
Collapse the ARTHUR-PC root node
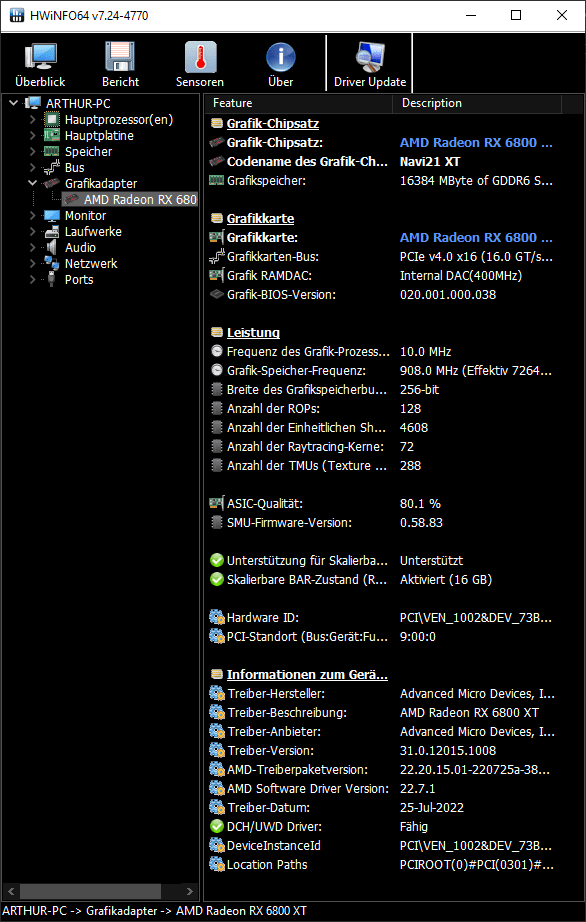click(x=14, y=103)
